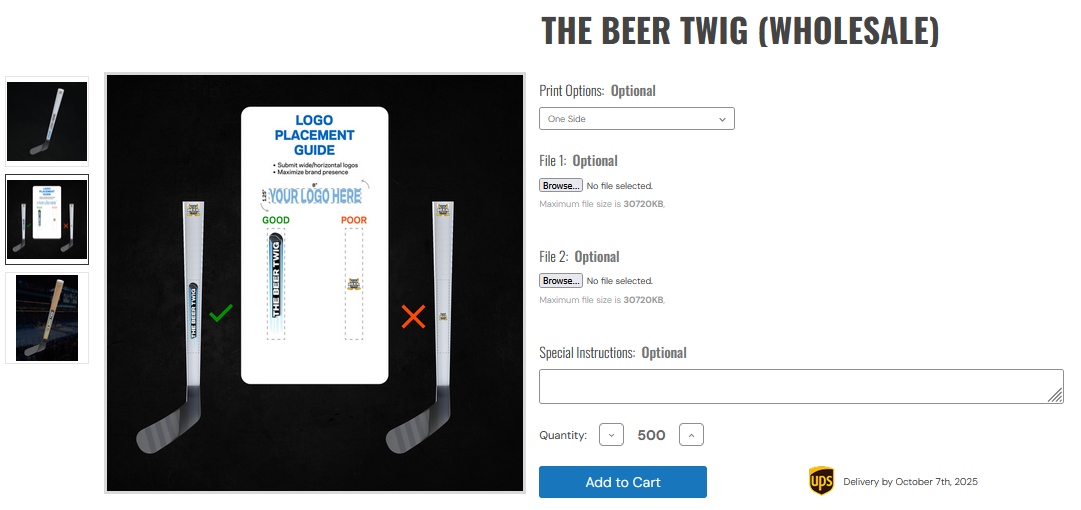Decrease quantity with the down chevron
Image resolution: width=1081 pixels, height=510 pixels.
tap(611, 435)
